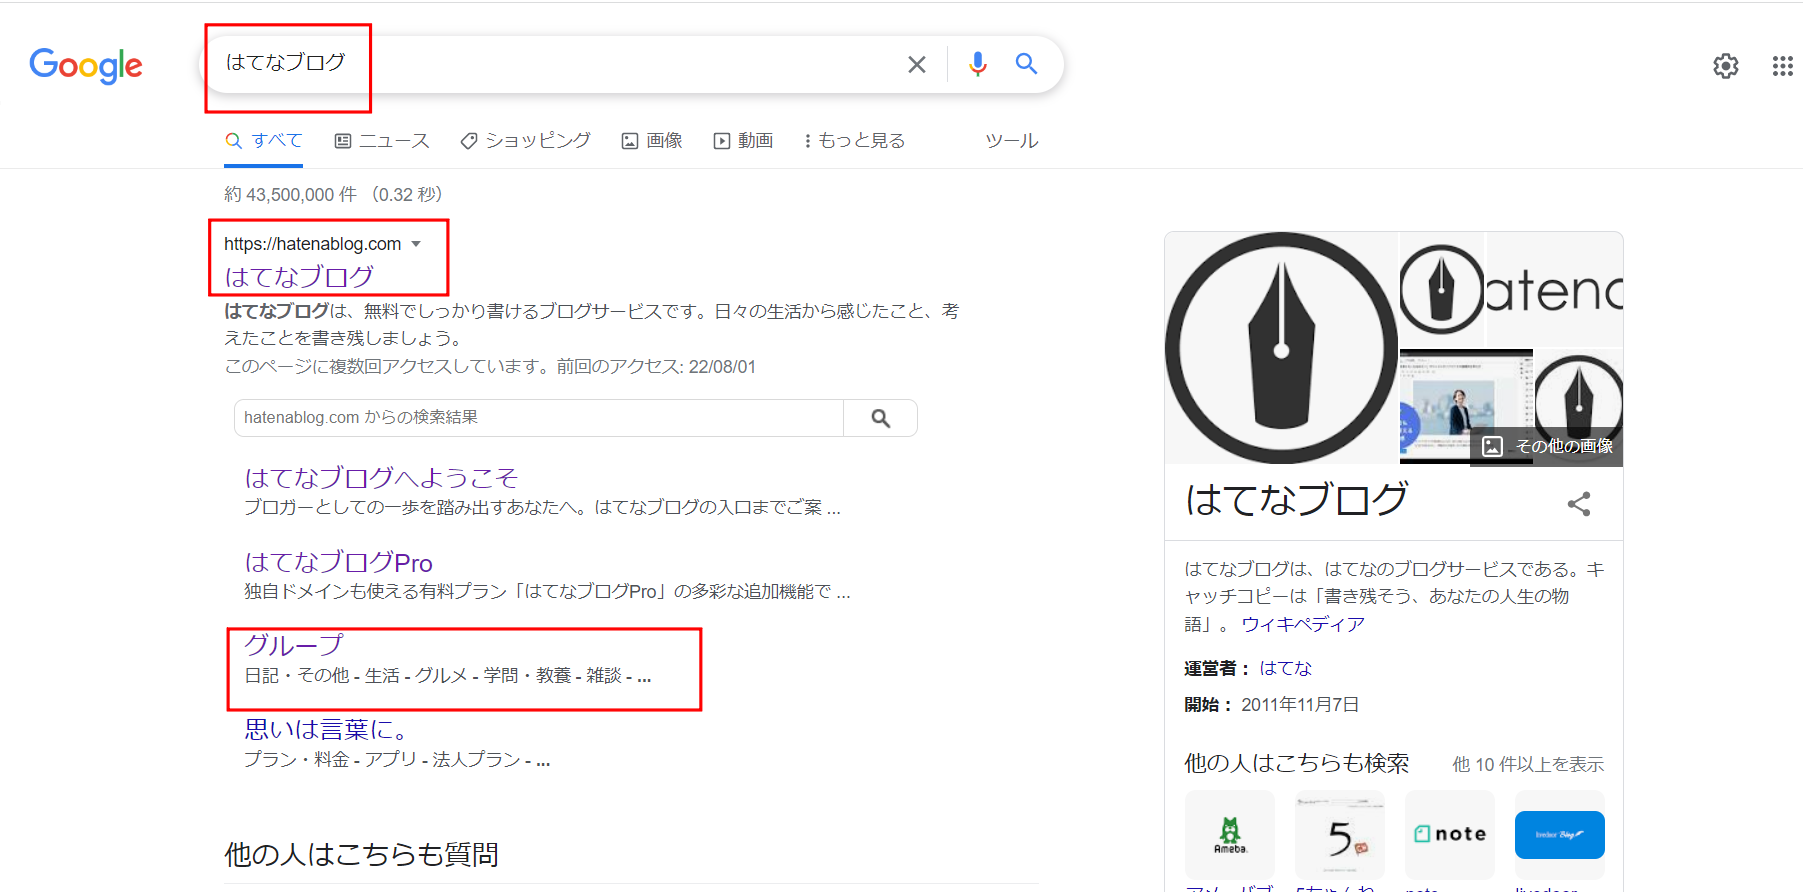Select the note related search thumbnail
This screenshot has width=1803, height=892.
(1450, 834)
